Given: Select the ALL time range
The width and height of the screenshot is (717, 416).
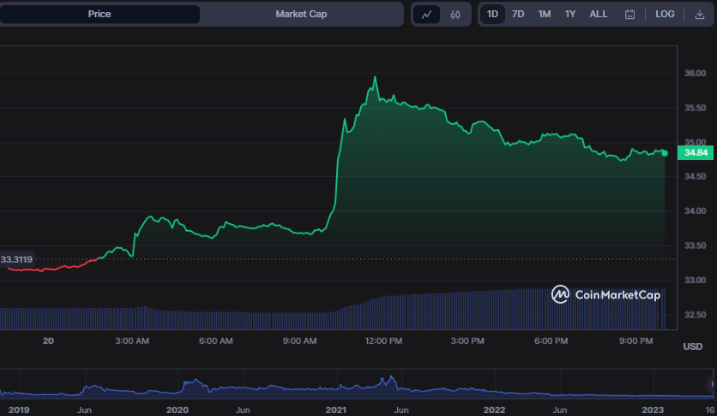Looking at the screenshot, I should (598, 14).
